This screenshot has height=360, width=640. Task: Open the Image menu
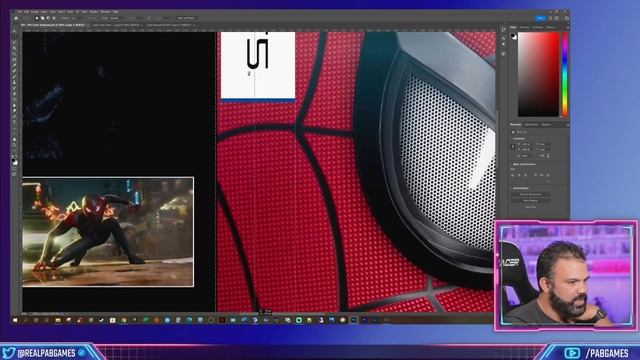pos(34,12)
